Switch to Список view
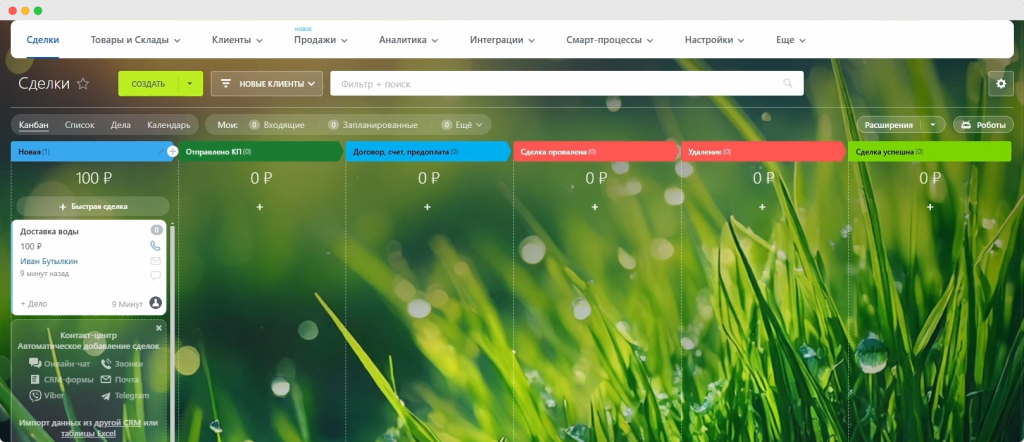The width and height of the screenshot is (1024, 442). (80, 125)
